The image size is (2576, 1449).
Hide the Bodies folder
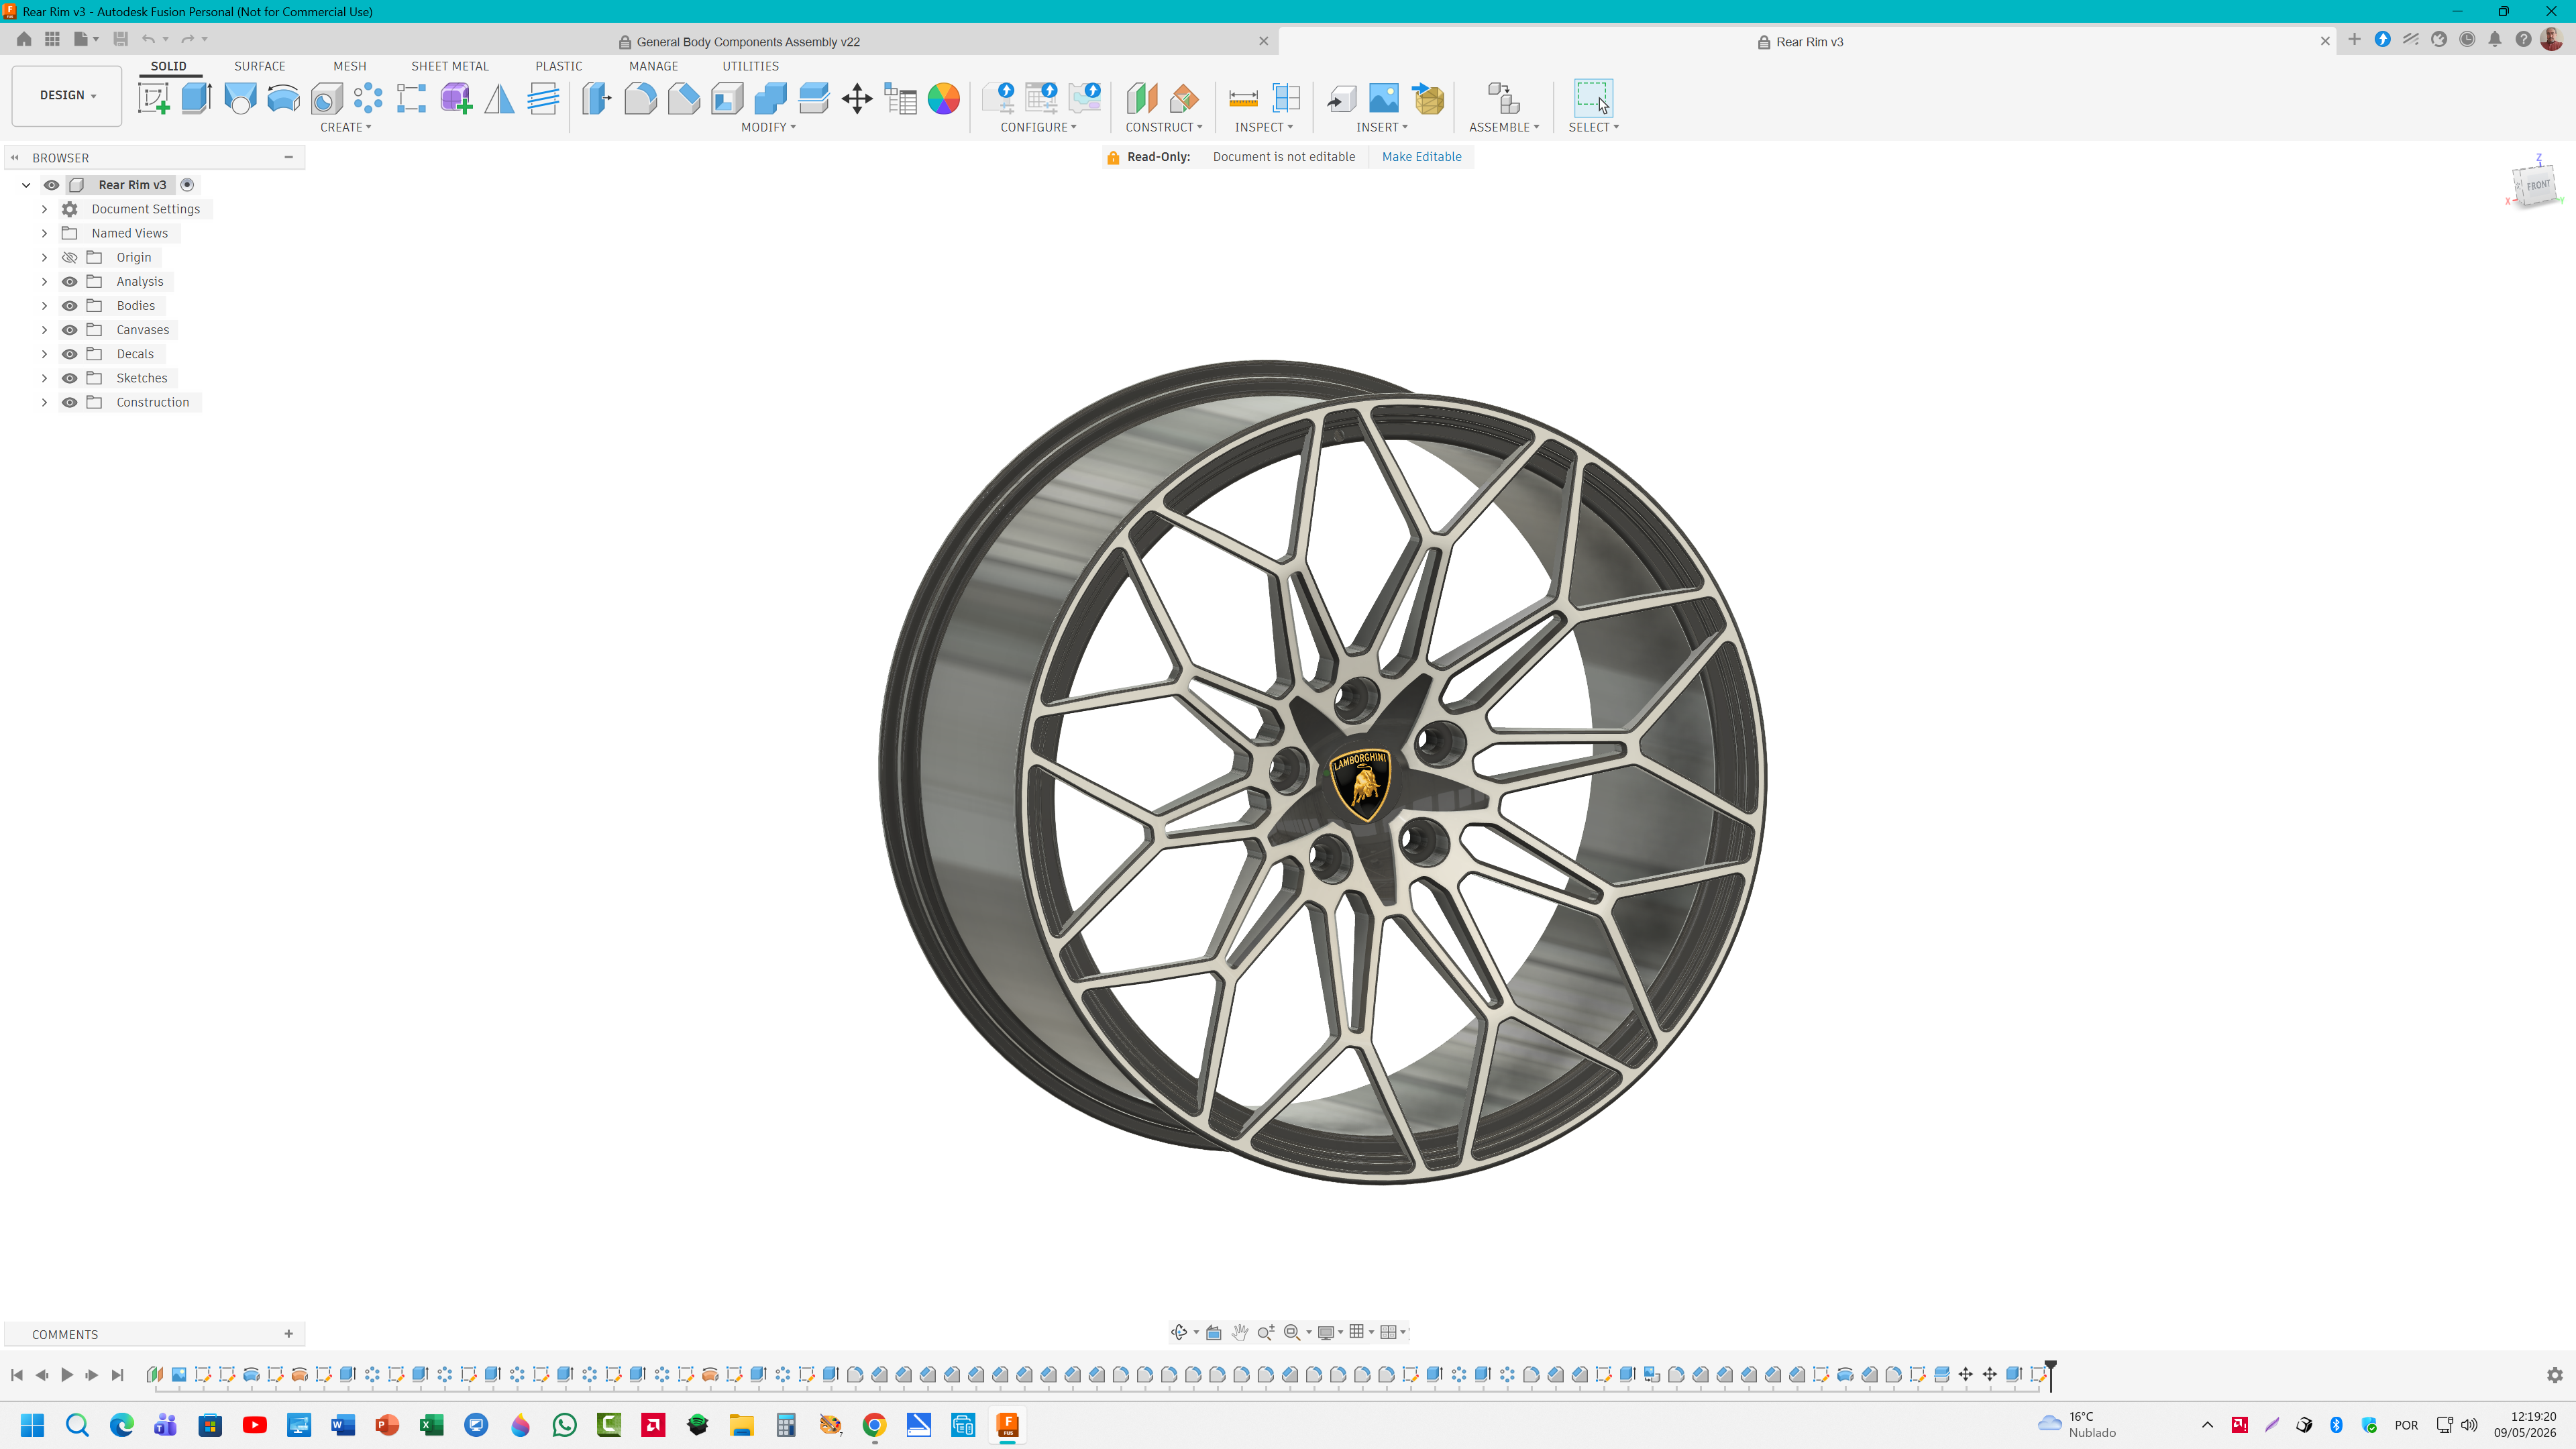pos(69,306)
